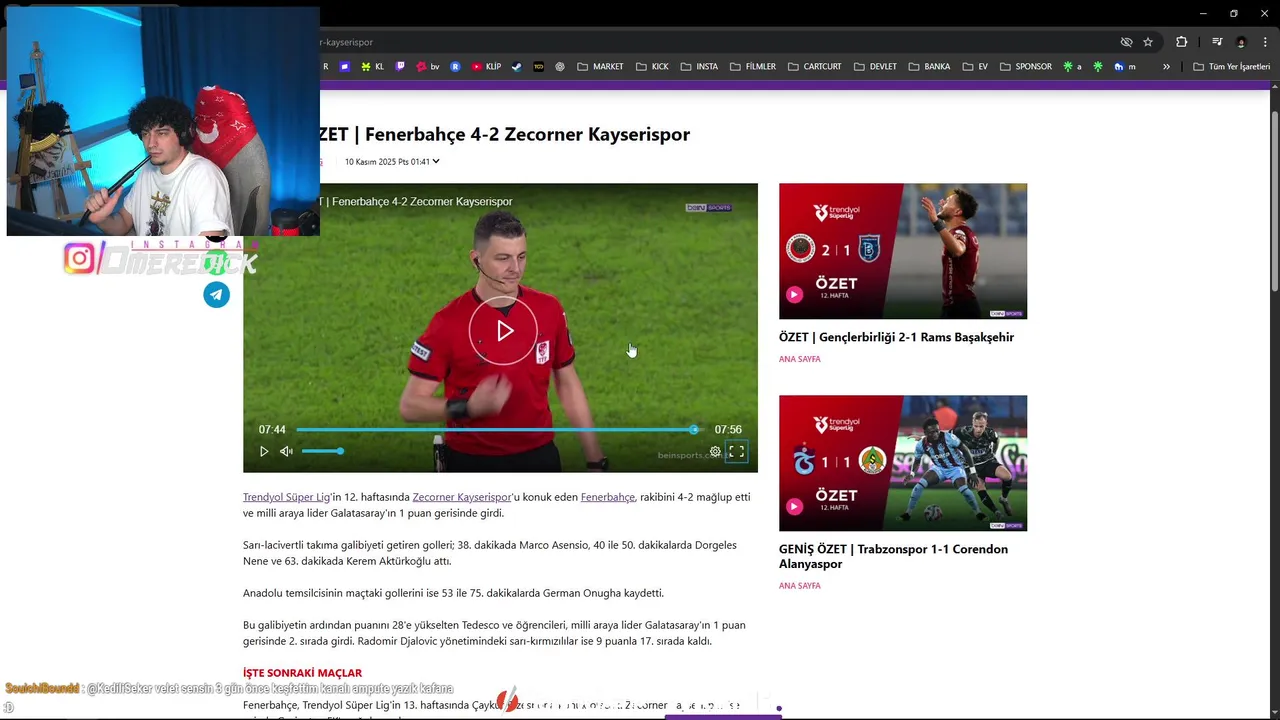Click the Instagram logo on overlay
The height and width of the screenshot is (720, 1280).
(x=79, y=259)
